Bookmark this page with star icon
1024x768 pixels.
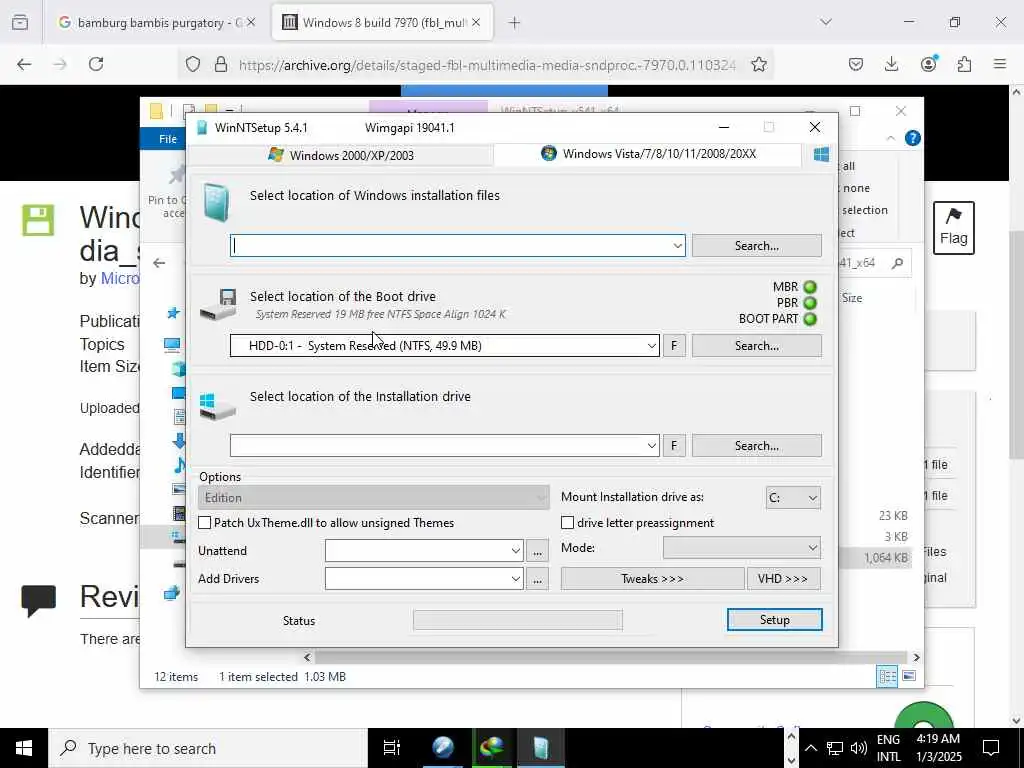coord(758,64)
